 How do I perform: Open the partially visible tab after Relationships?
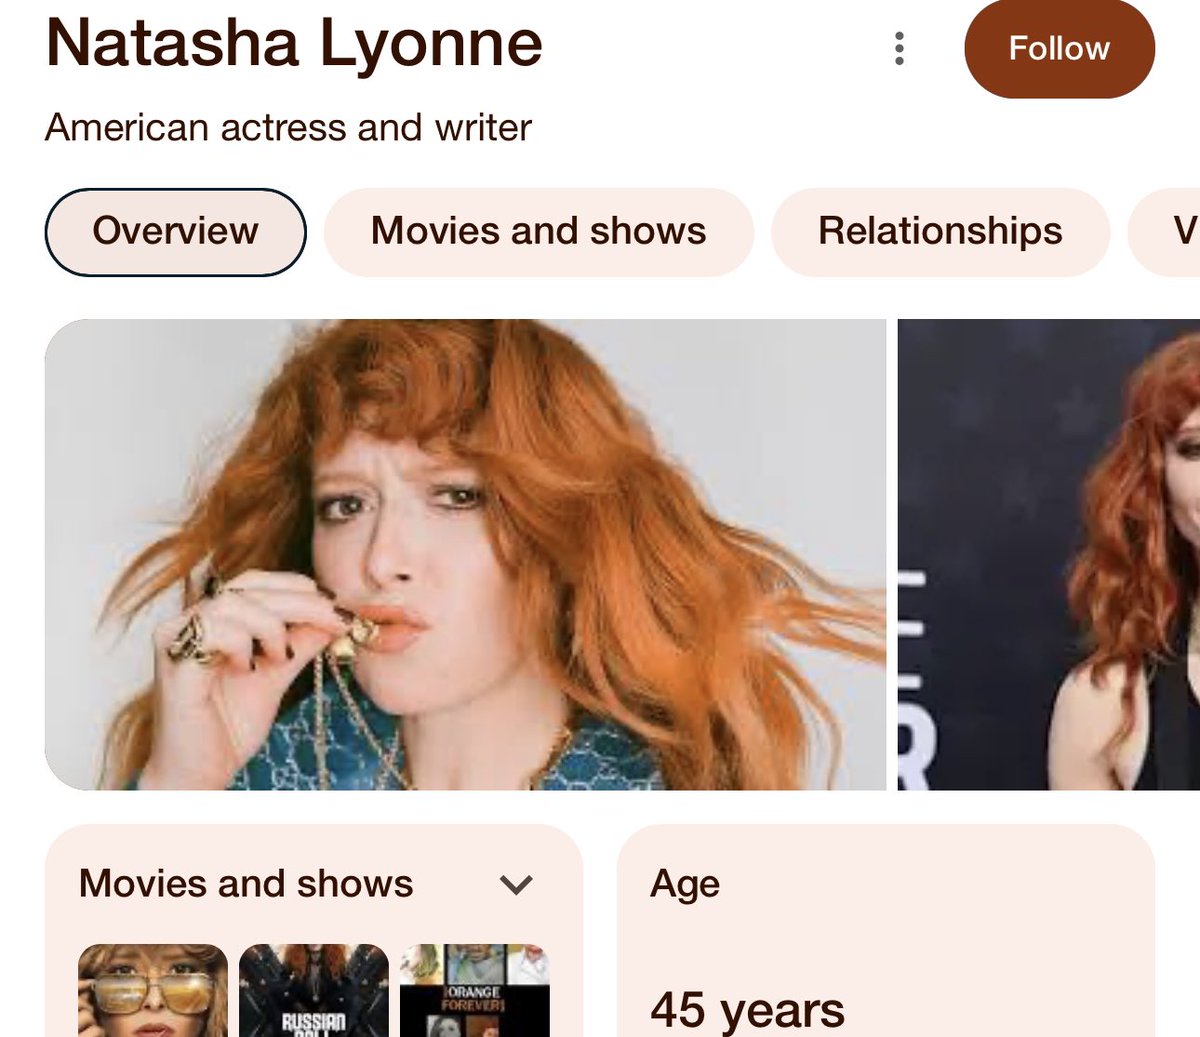pyautogui.click(x=1164, y=231)
